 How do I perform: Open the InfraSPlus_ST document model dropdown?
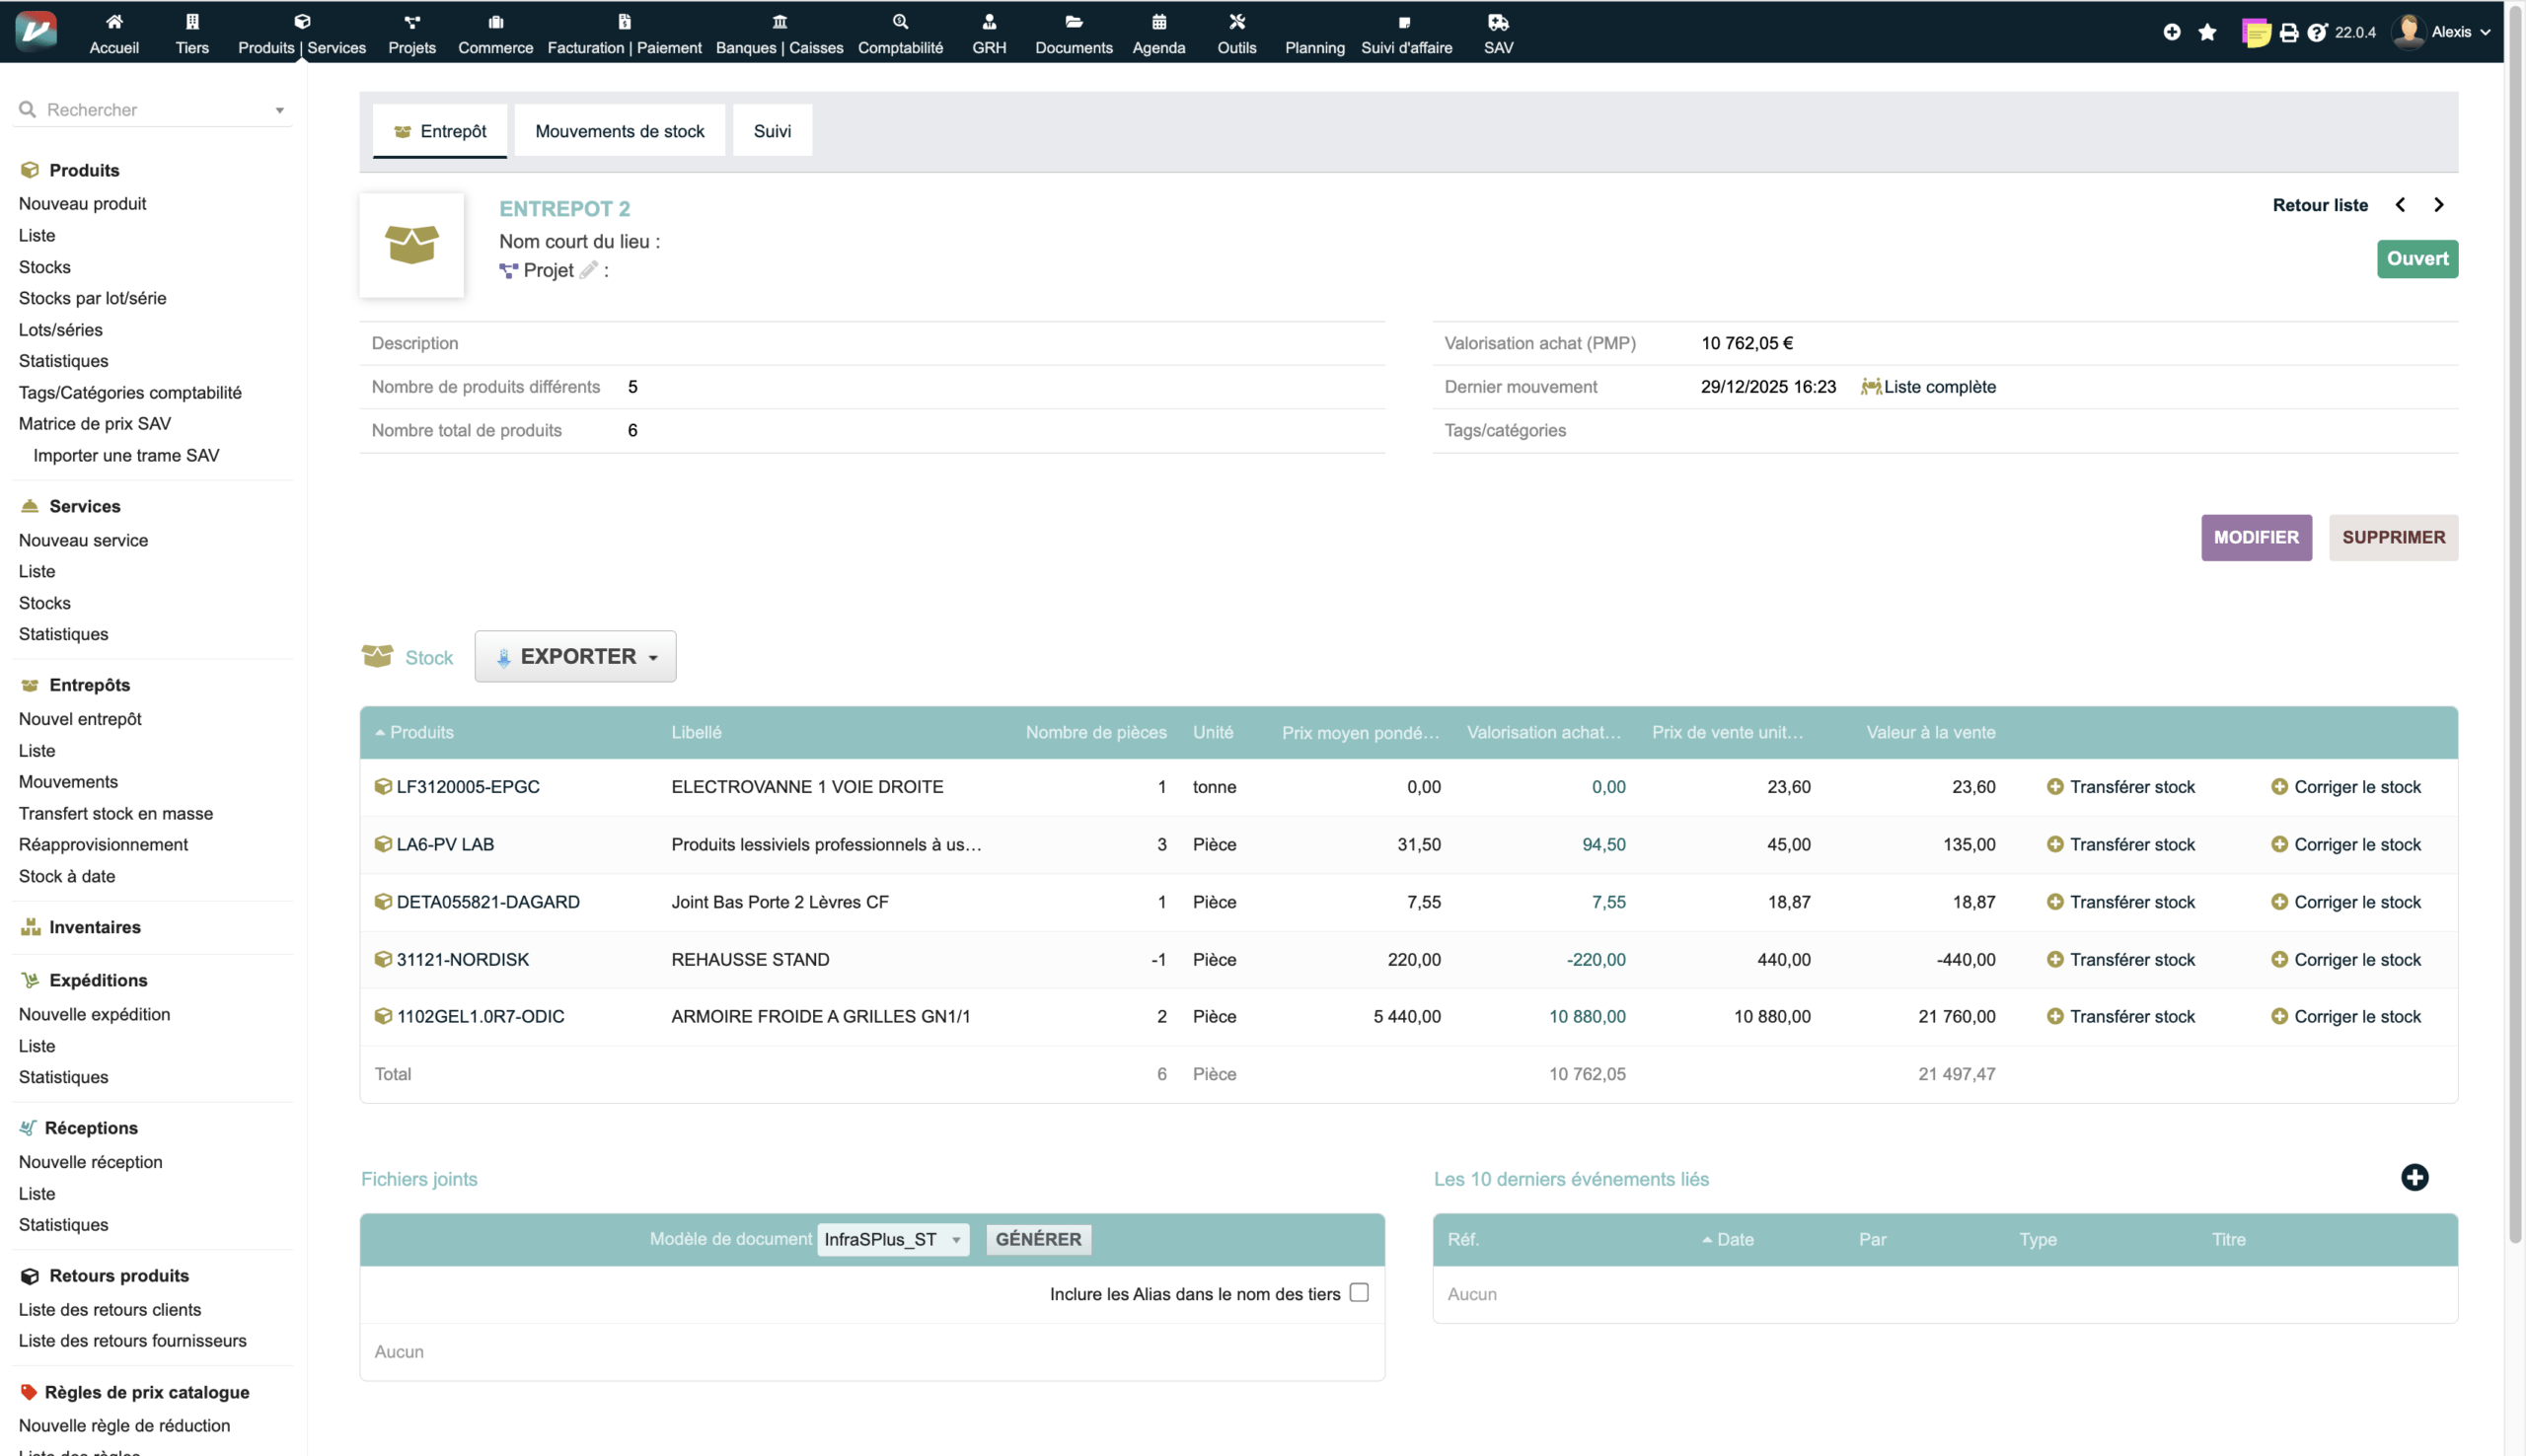pos(892,1239)
